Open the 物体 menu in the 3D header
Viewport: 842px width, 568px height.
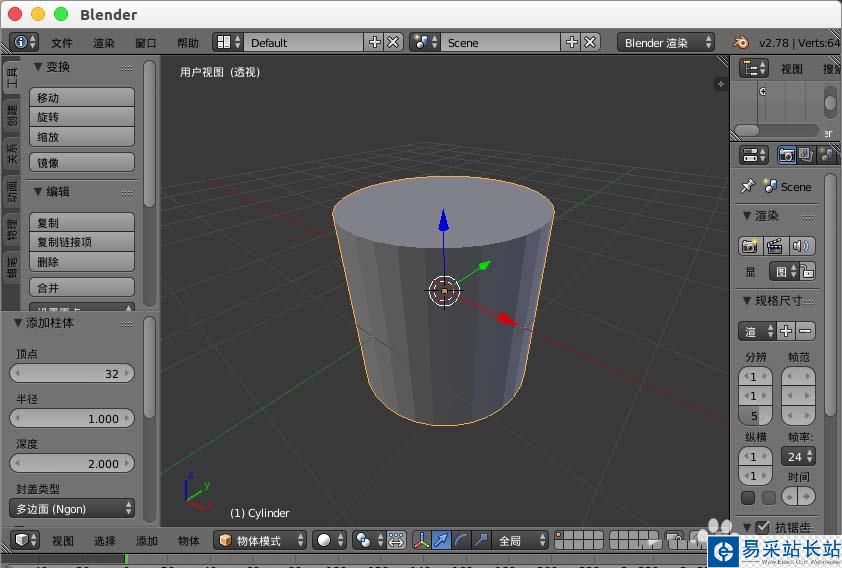(x=188, y=541)
